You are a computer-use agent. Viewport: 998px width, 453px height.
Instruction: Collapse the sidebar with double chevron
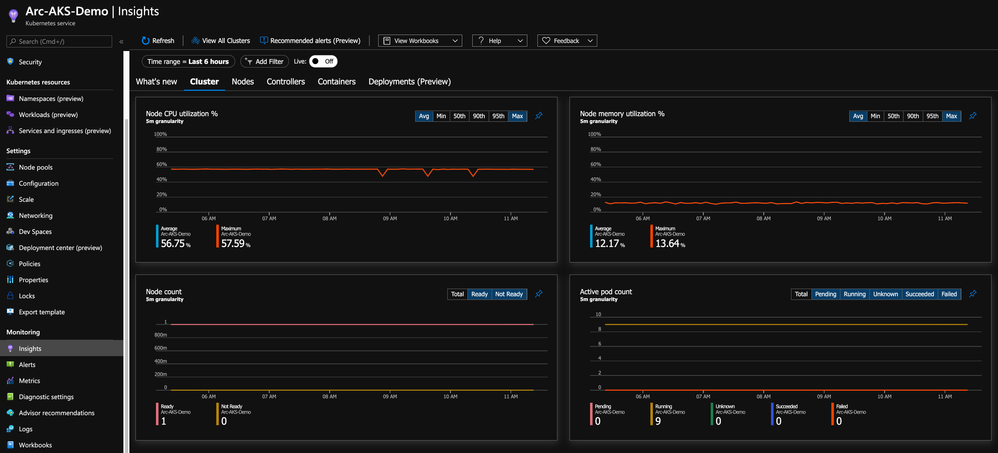(121, 41)
